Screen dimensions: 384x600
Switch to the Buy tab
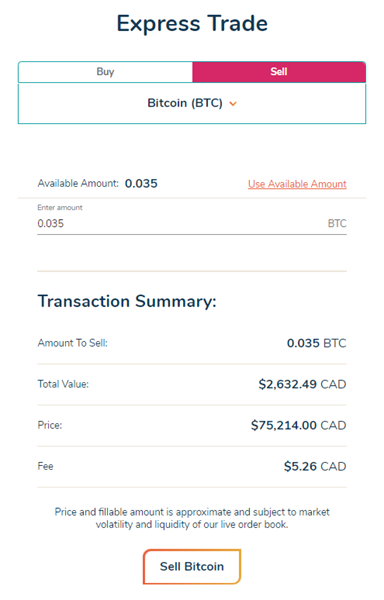tap(105, 72)
